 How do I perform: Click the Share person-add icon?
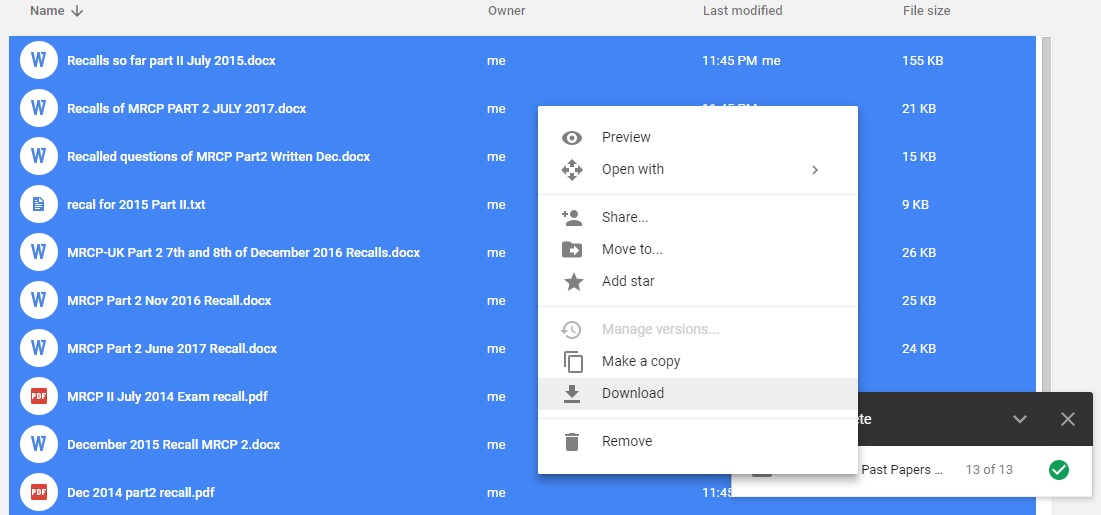(572, 217)
